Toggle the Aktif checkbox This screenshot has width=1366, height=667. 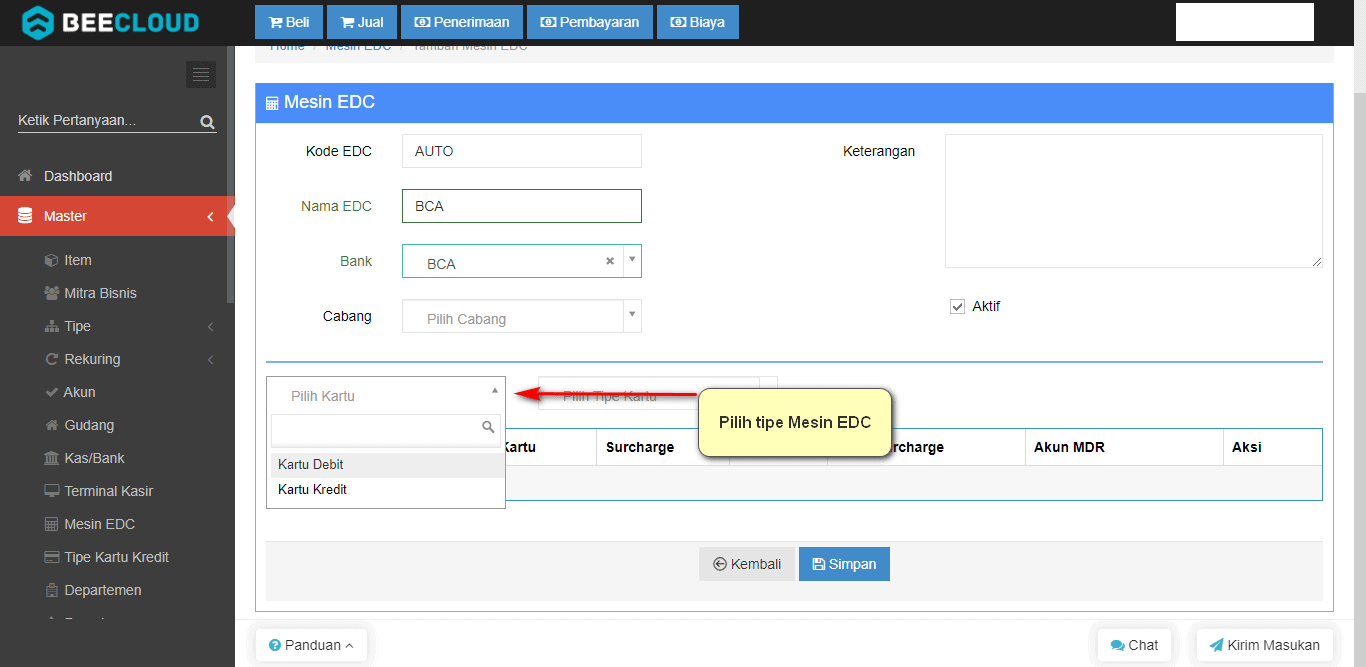(957, 306)
